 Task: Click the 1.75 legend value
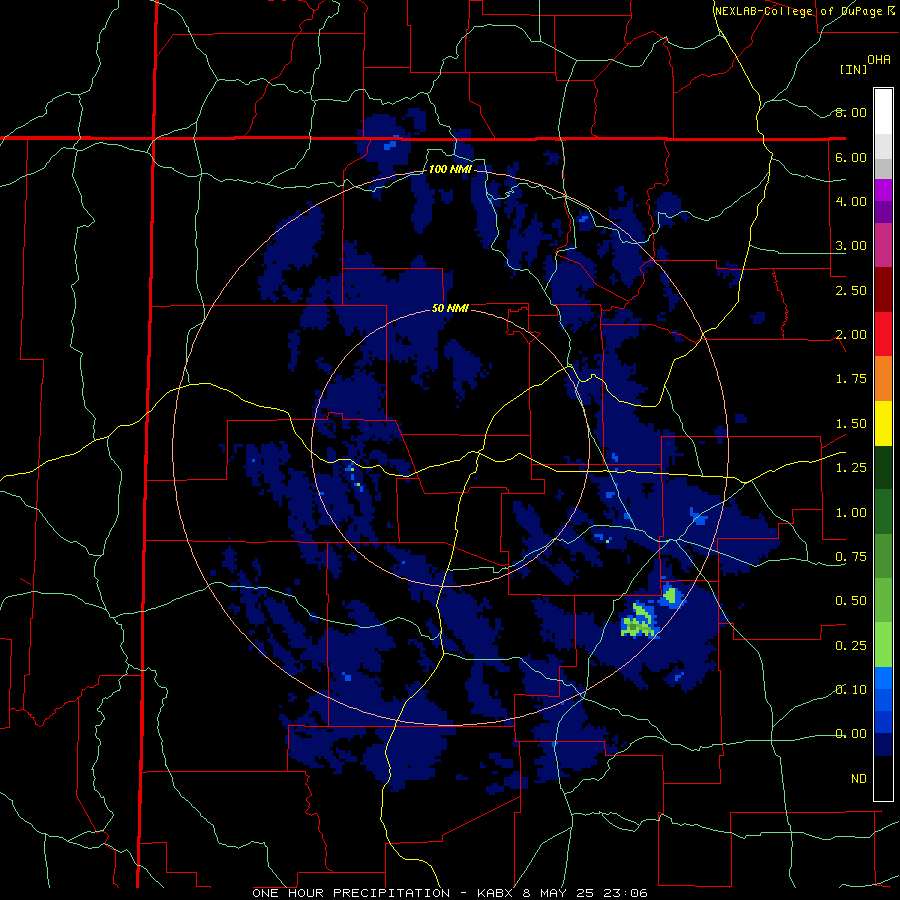[851, 379]
